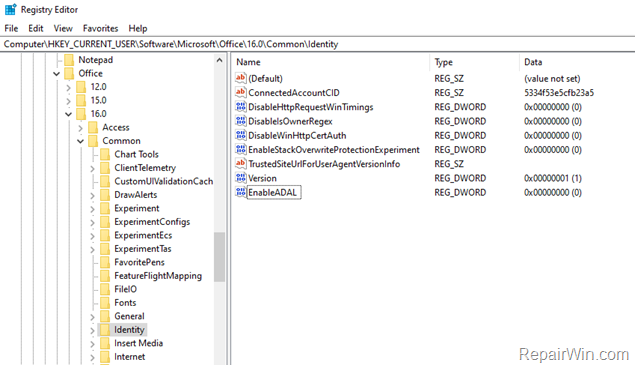Select the Insert Media key
This screenshot has height=365, width=635.
coord(139,343)
